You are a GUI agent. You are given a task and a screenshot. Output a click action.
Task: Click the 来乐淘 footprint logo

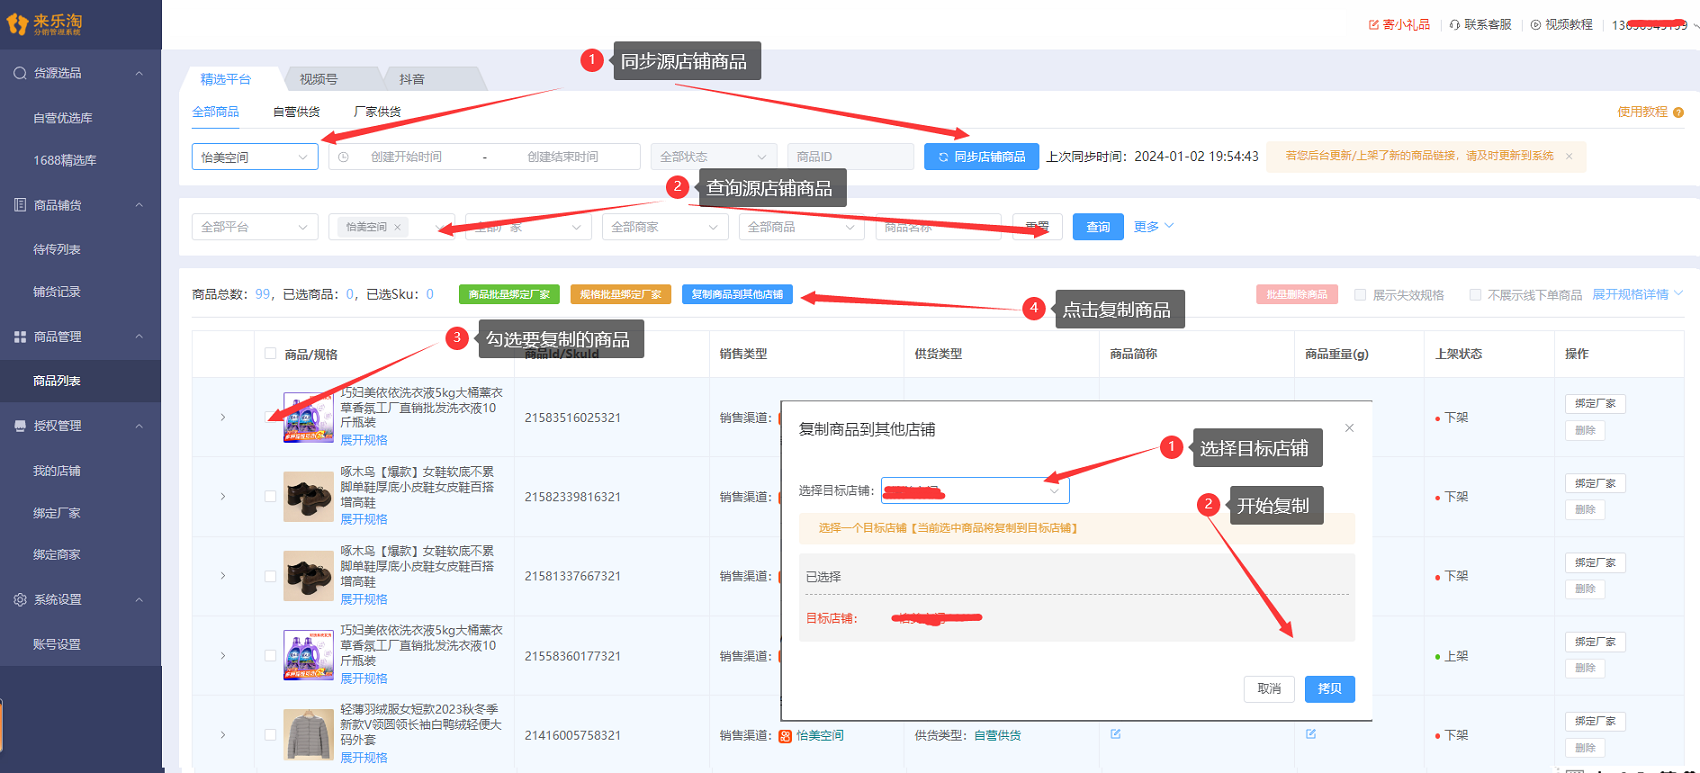coord(18,24)
